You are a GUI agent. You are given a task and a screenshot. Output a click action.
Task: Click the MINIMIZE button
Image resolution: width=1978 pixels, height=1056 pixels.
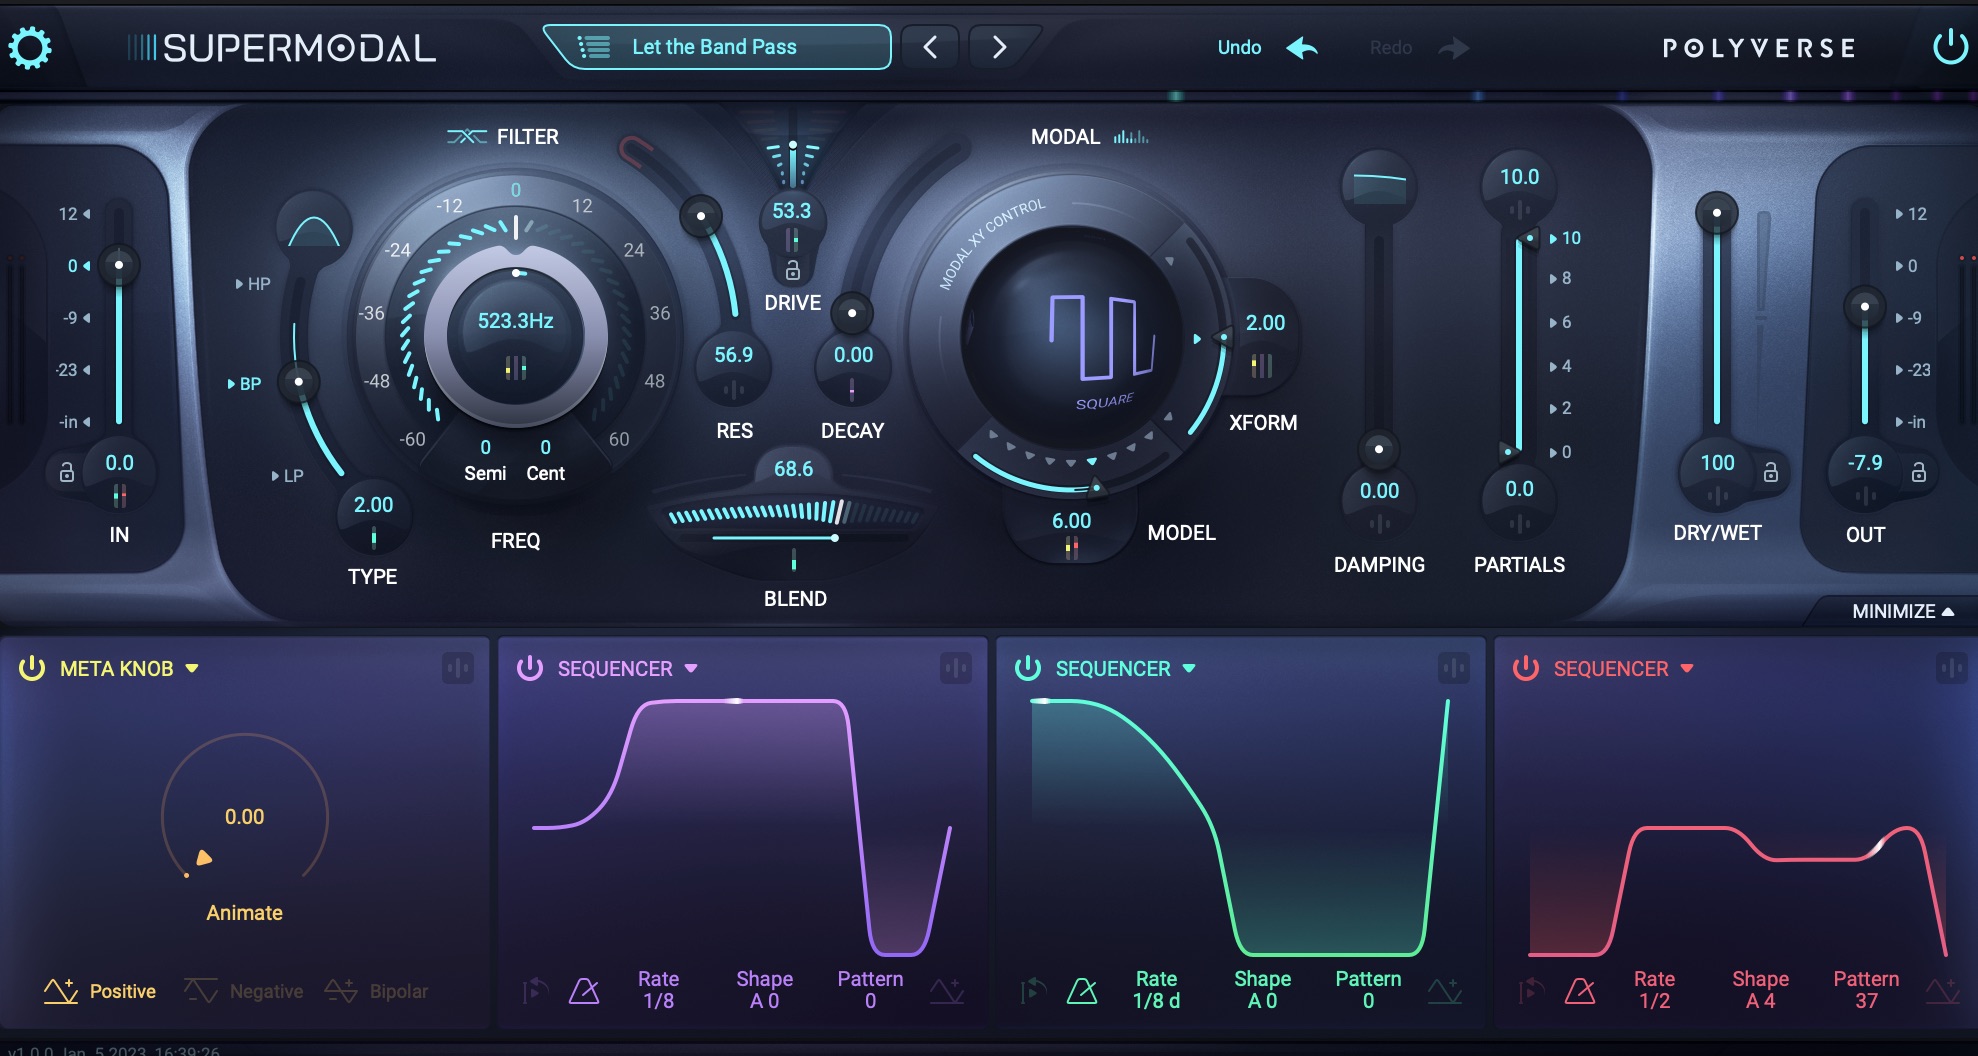(1902, 611)
